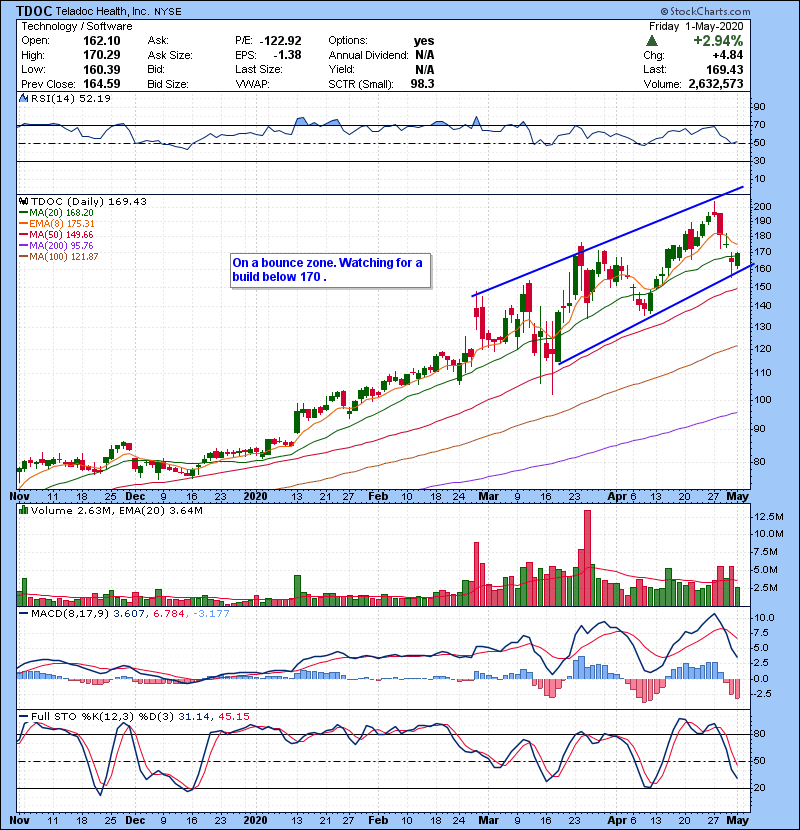
Task: Click the -2.5 label on the MACD axis
Action: coord(762,693)
